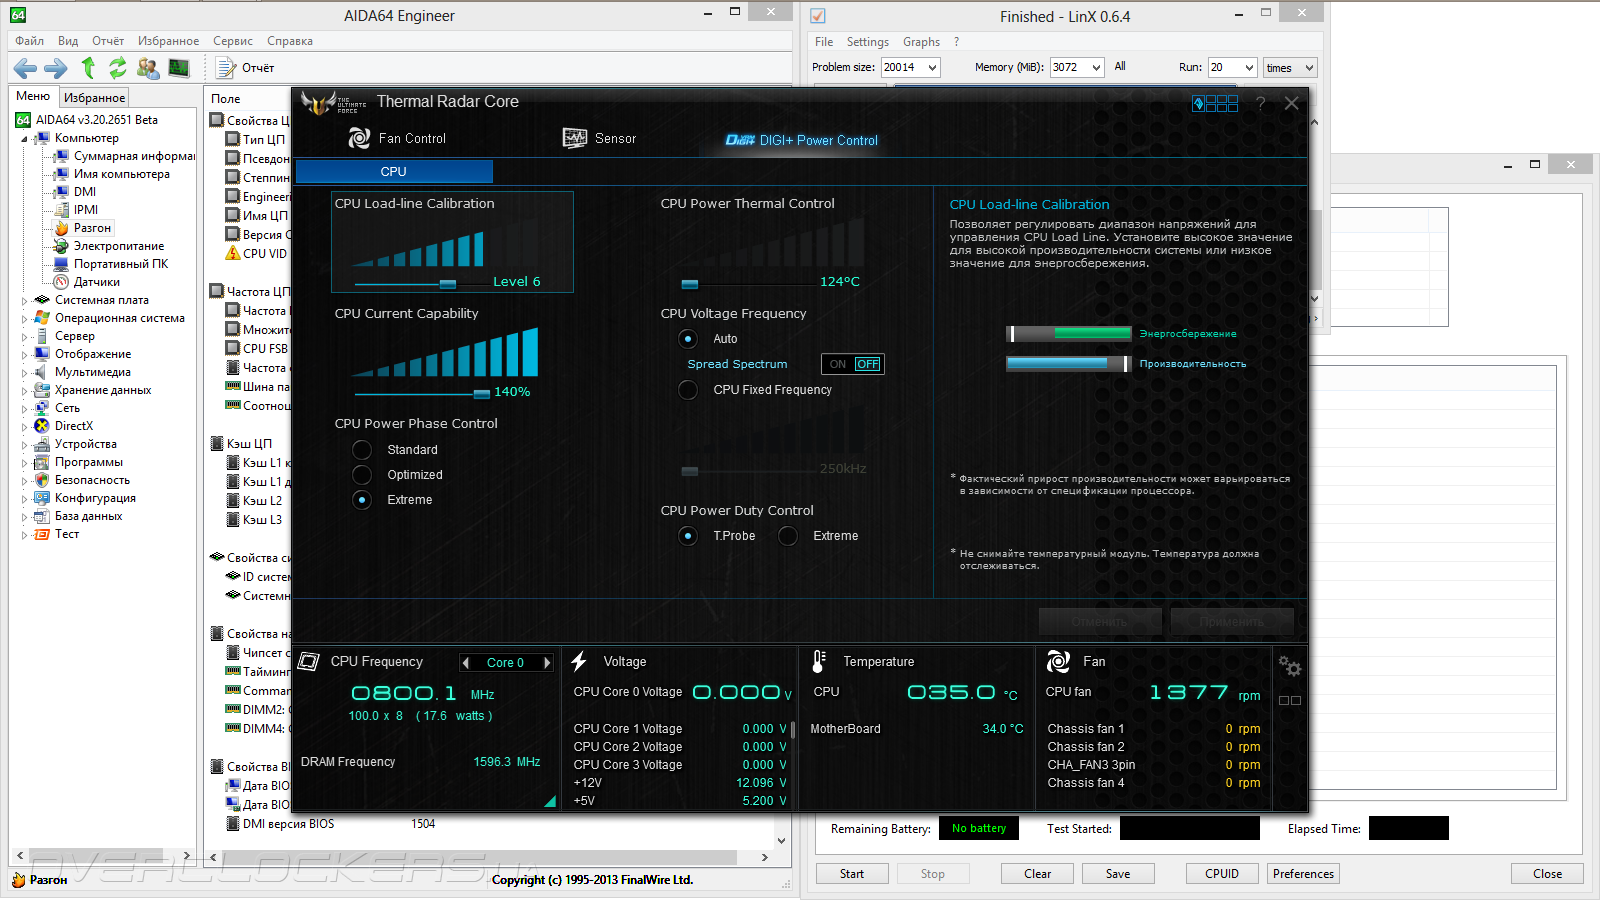Viewport: 1600px width, 900px height.
Task: Click the settings gears icon in monitor panel
Action: click(x=1289, y=666)
